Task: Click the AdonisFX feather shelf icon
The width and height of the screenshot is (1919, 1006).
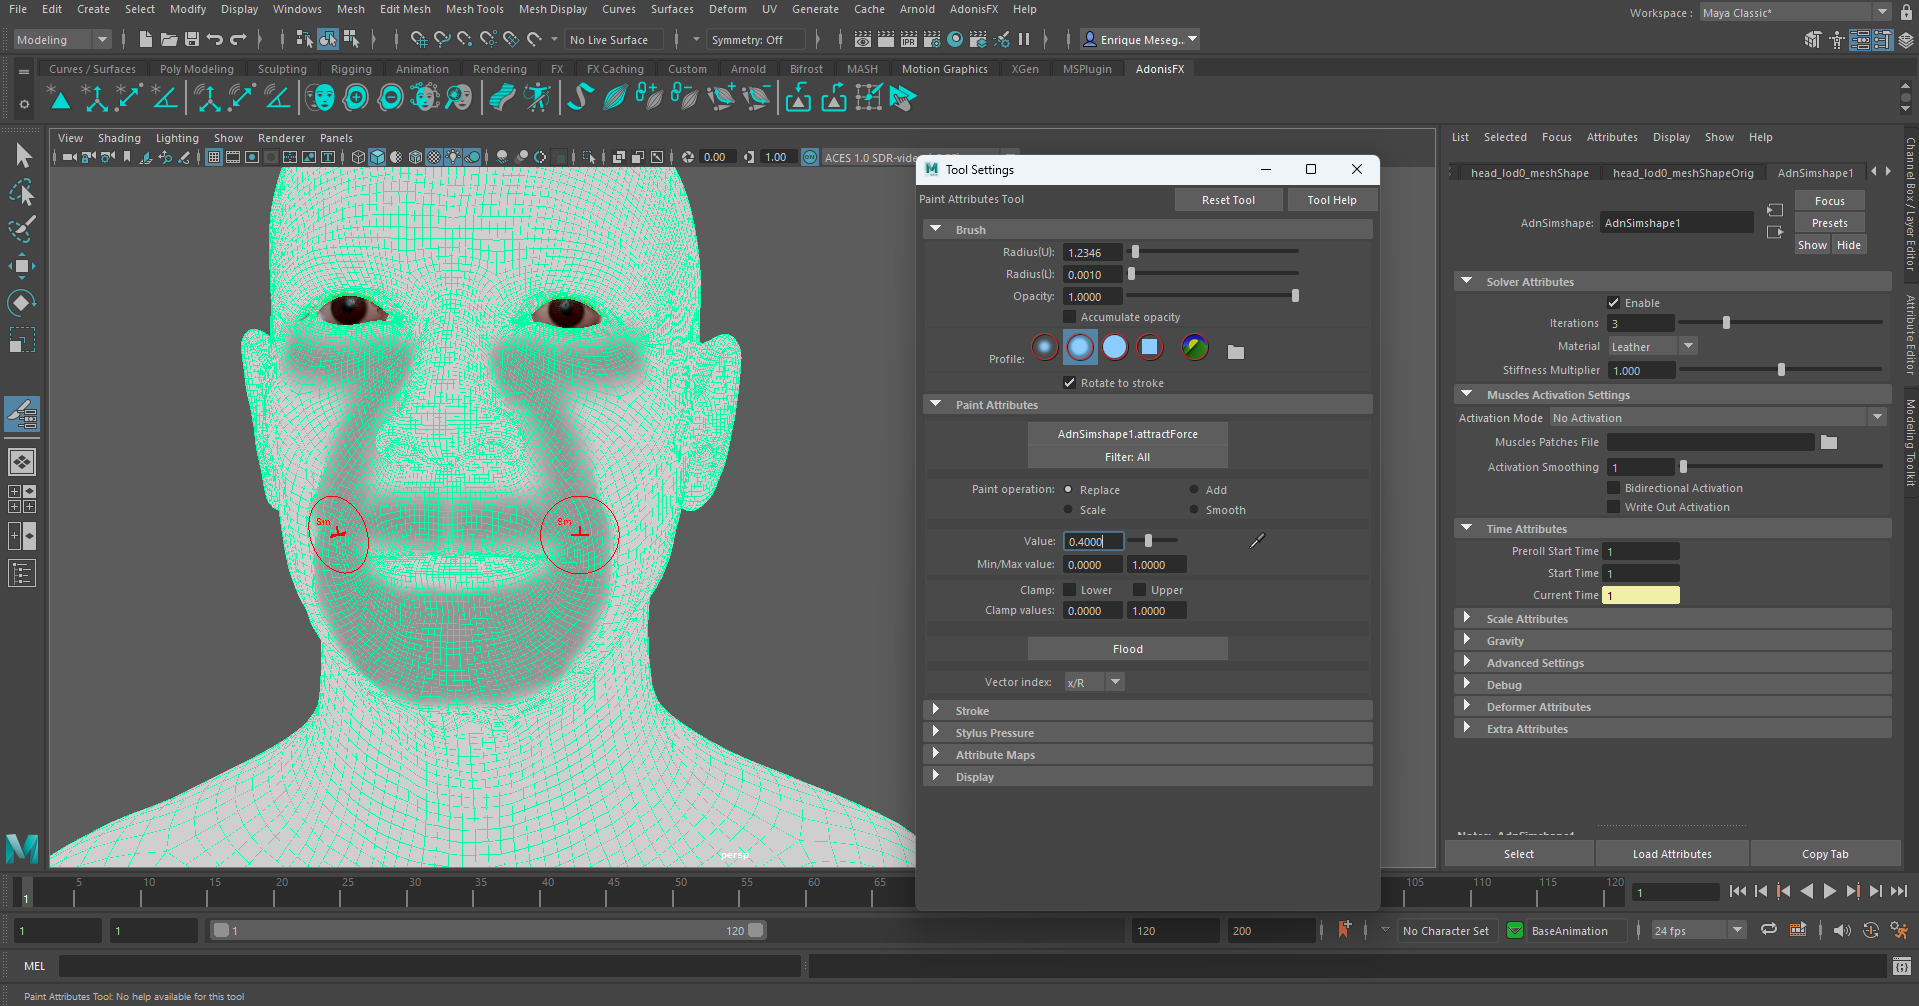Action: point(615,98)
